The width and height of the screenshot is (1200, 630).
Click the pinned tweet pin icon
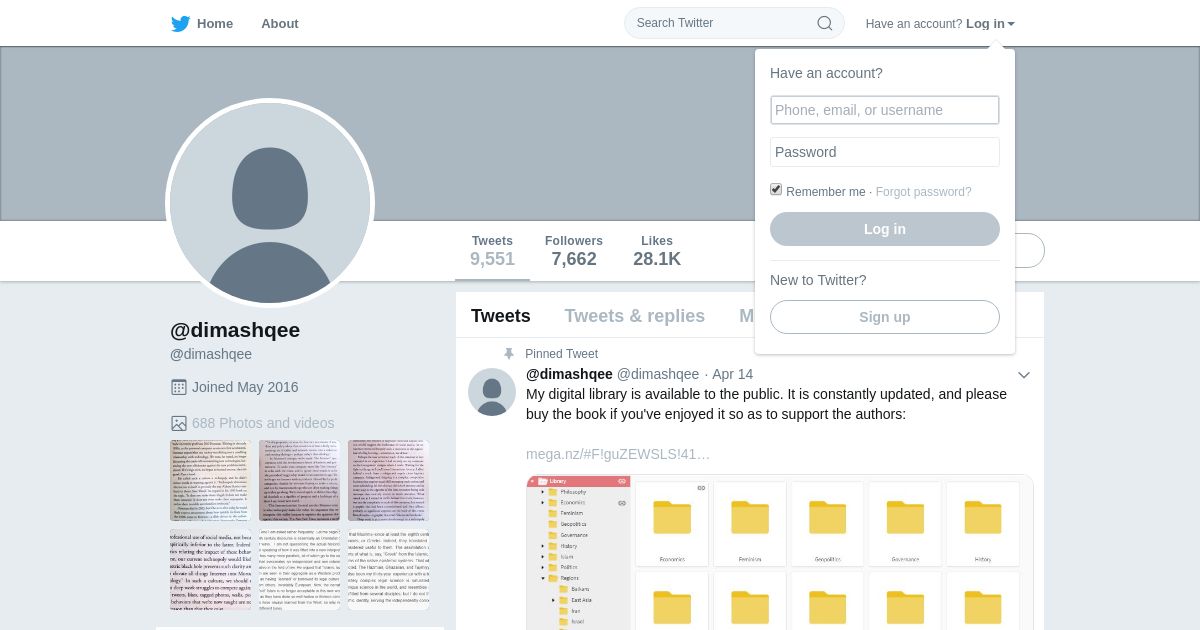pos(508,354)
